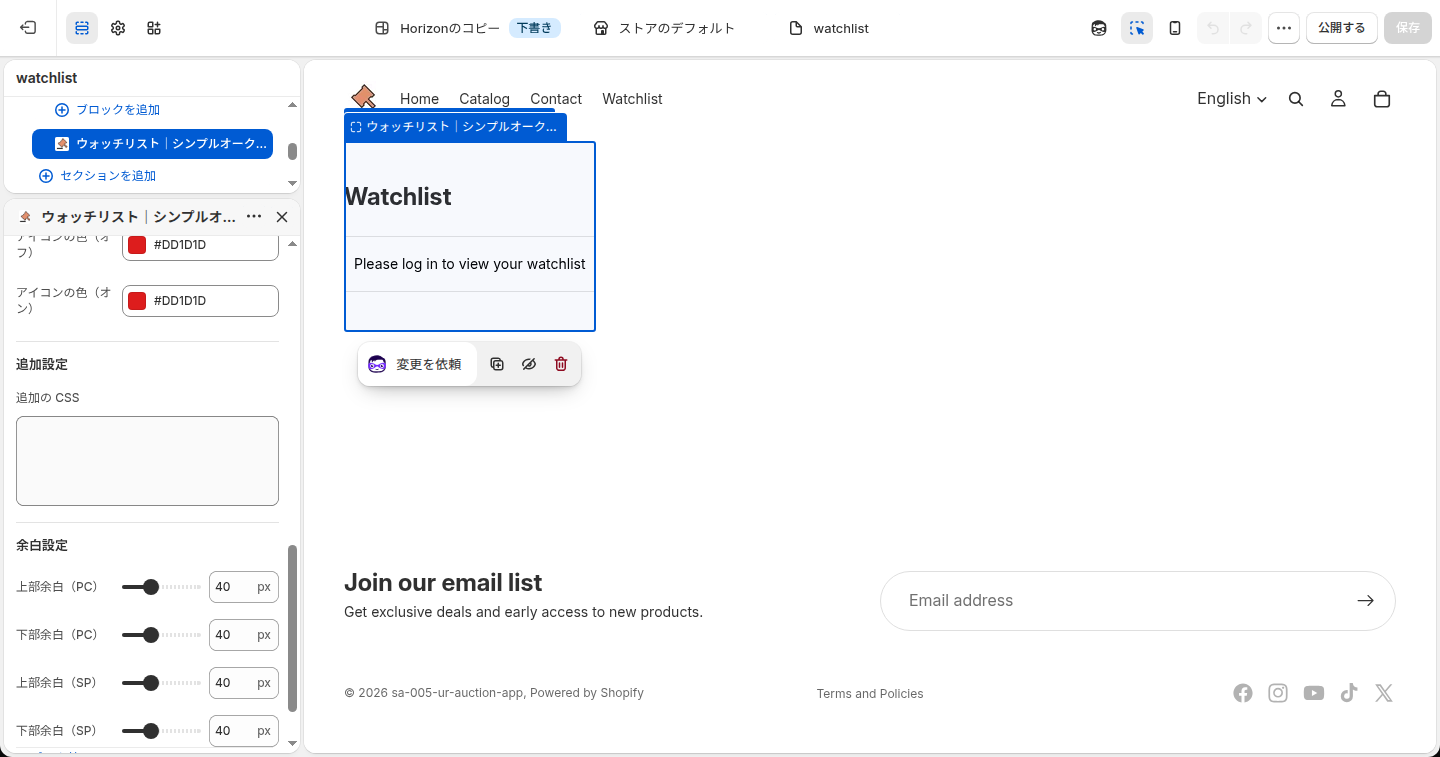Open the sections panel icon

(82, 28)
